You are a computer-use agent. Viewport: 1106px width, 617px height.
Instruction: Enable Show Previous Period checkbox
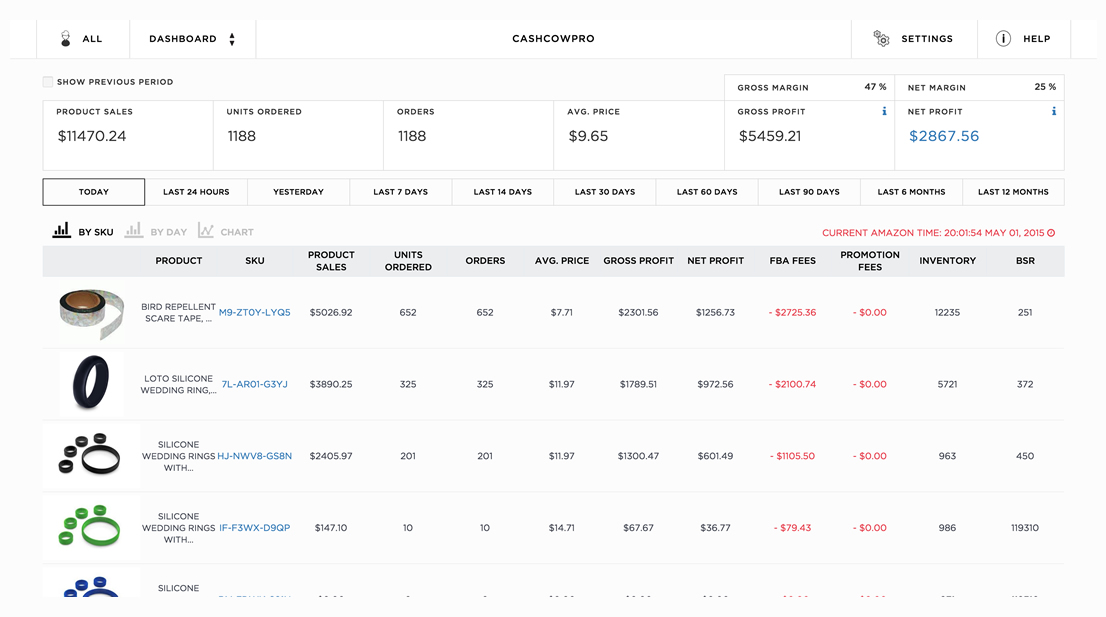[x=48, y=82]
